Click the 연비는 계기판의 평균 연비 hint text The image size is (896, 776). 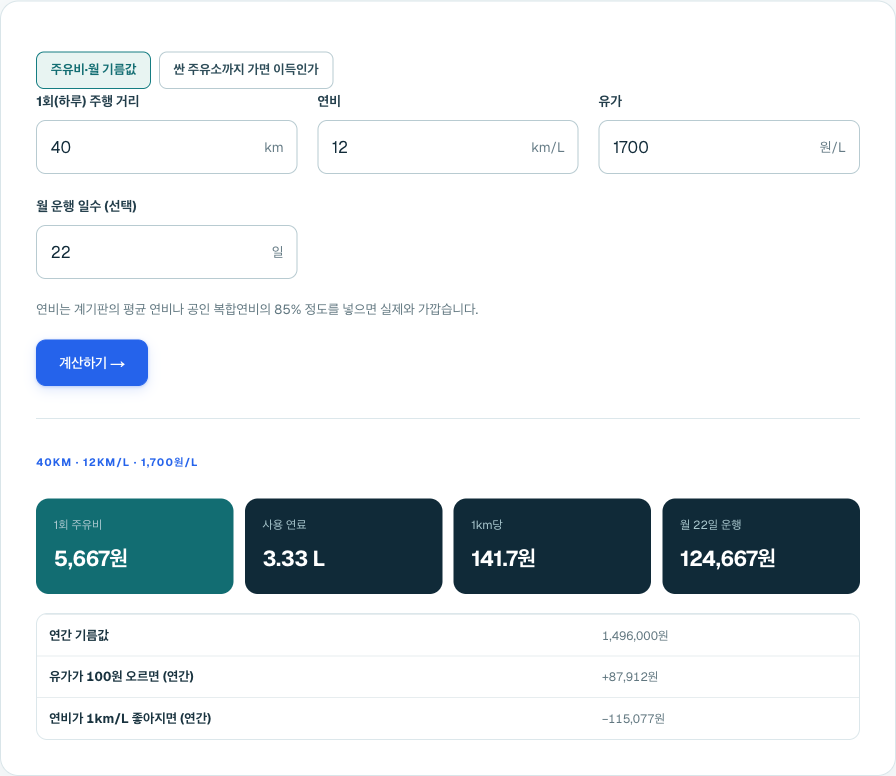[257, 309]
